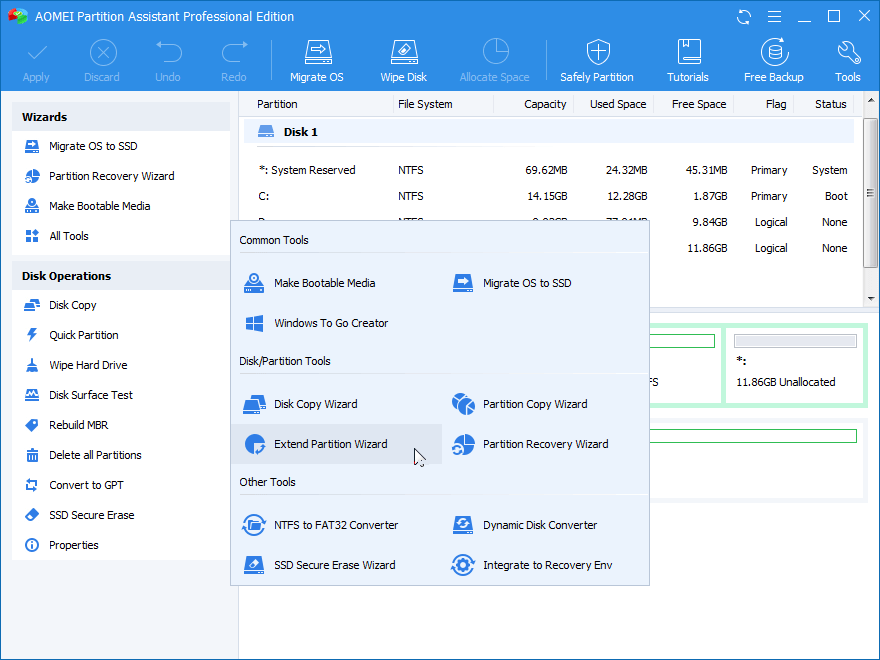Click the Redo arrow in toolbar
Screen dimensions: 880x660
(x=233, y=61)
